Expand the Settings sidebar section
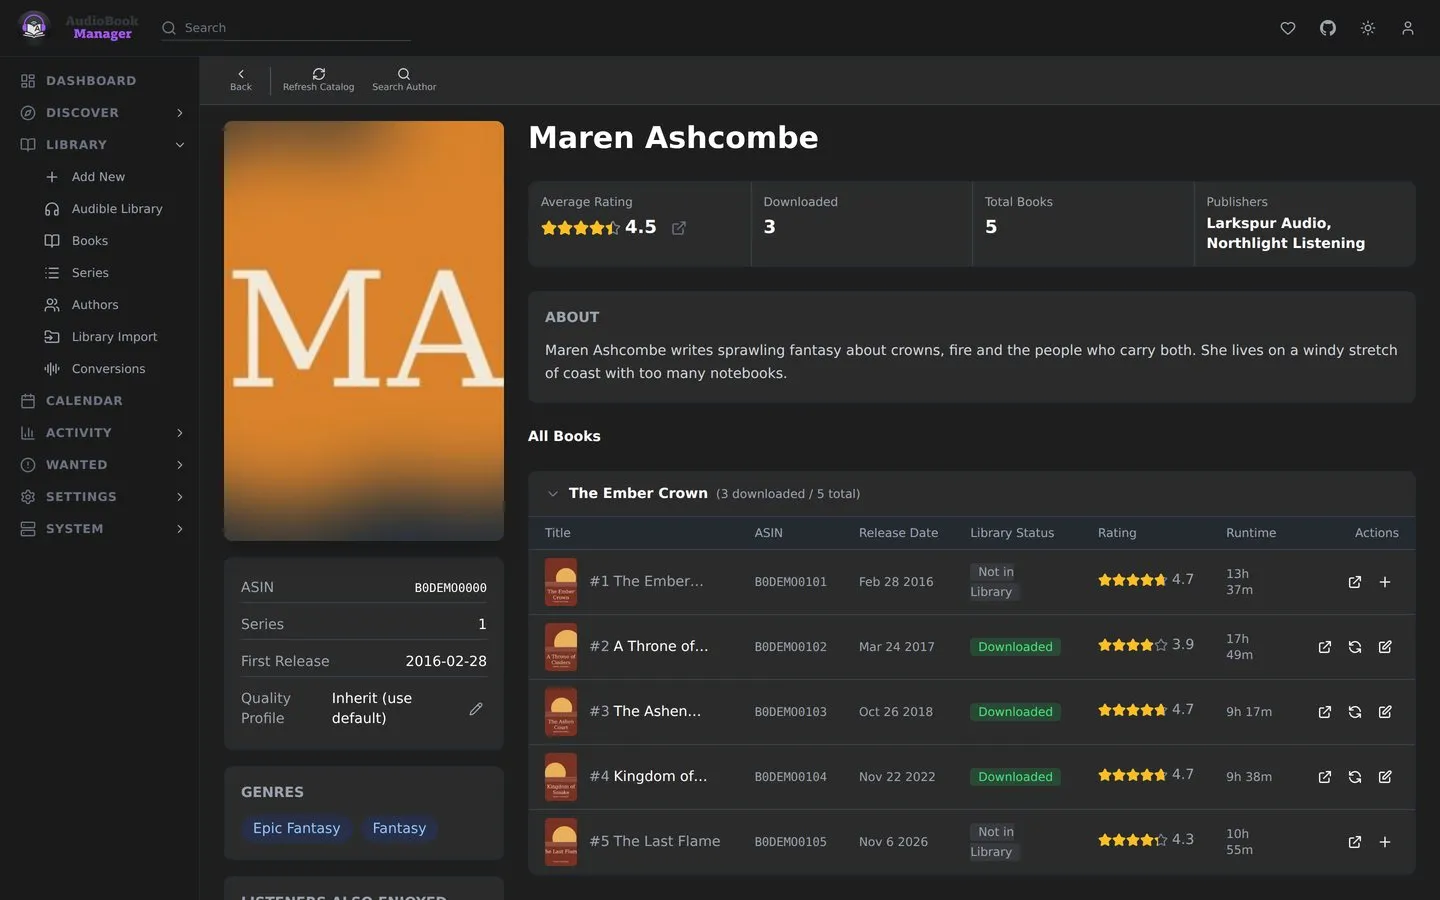 [x=180, y=497]
